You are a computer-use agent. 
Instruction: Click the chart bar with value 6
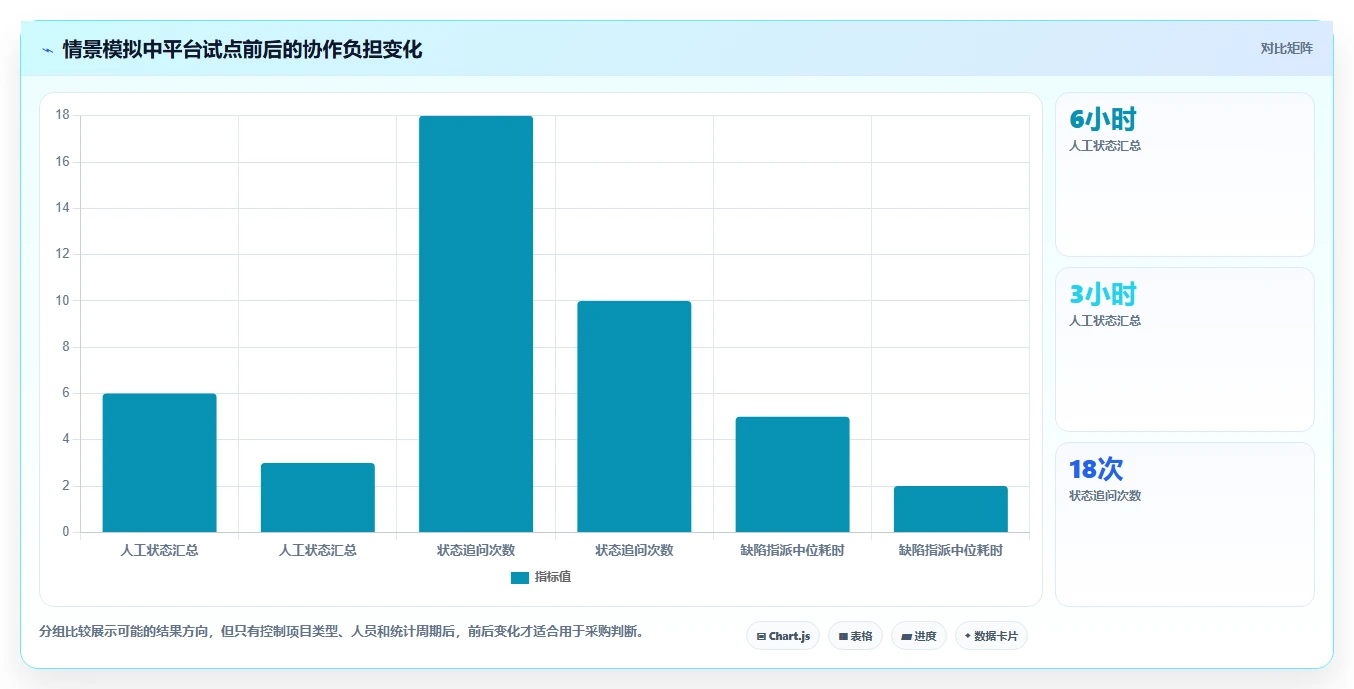click(159, 463)
